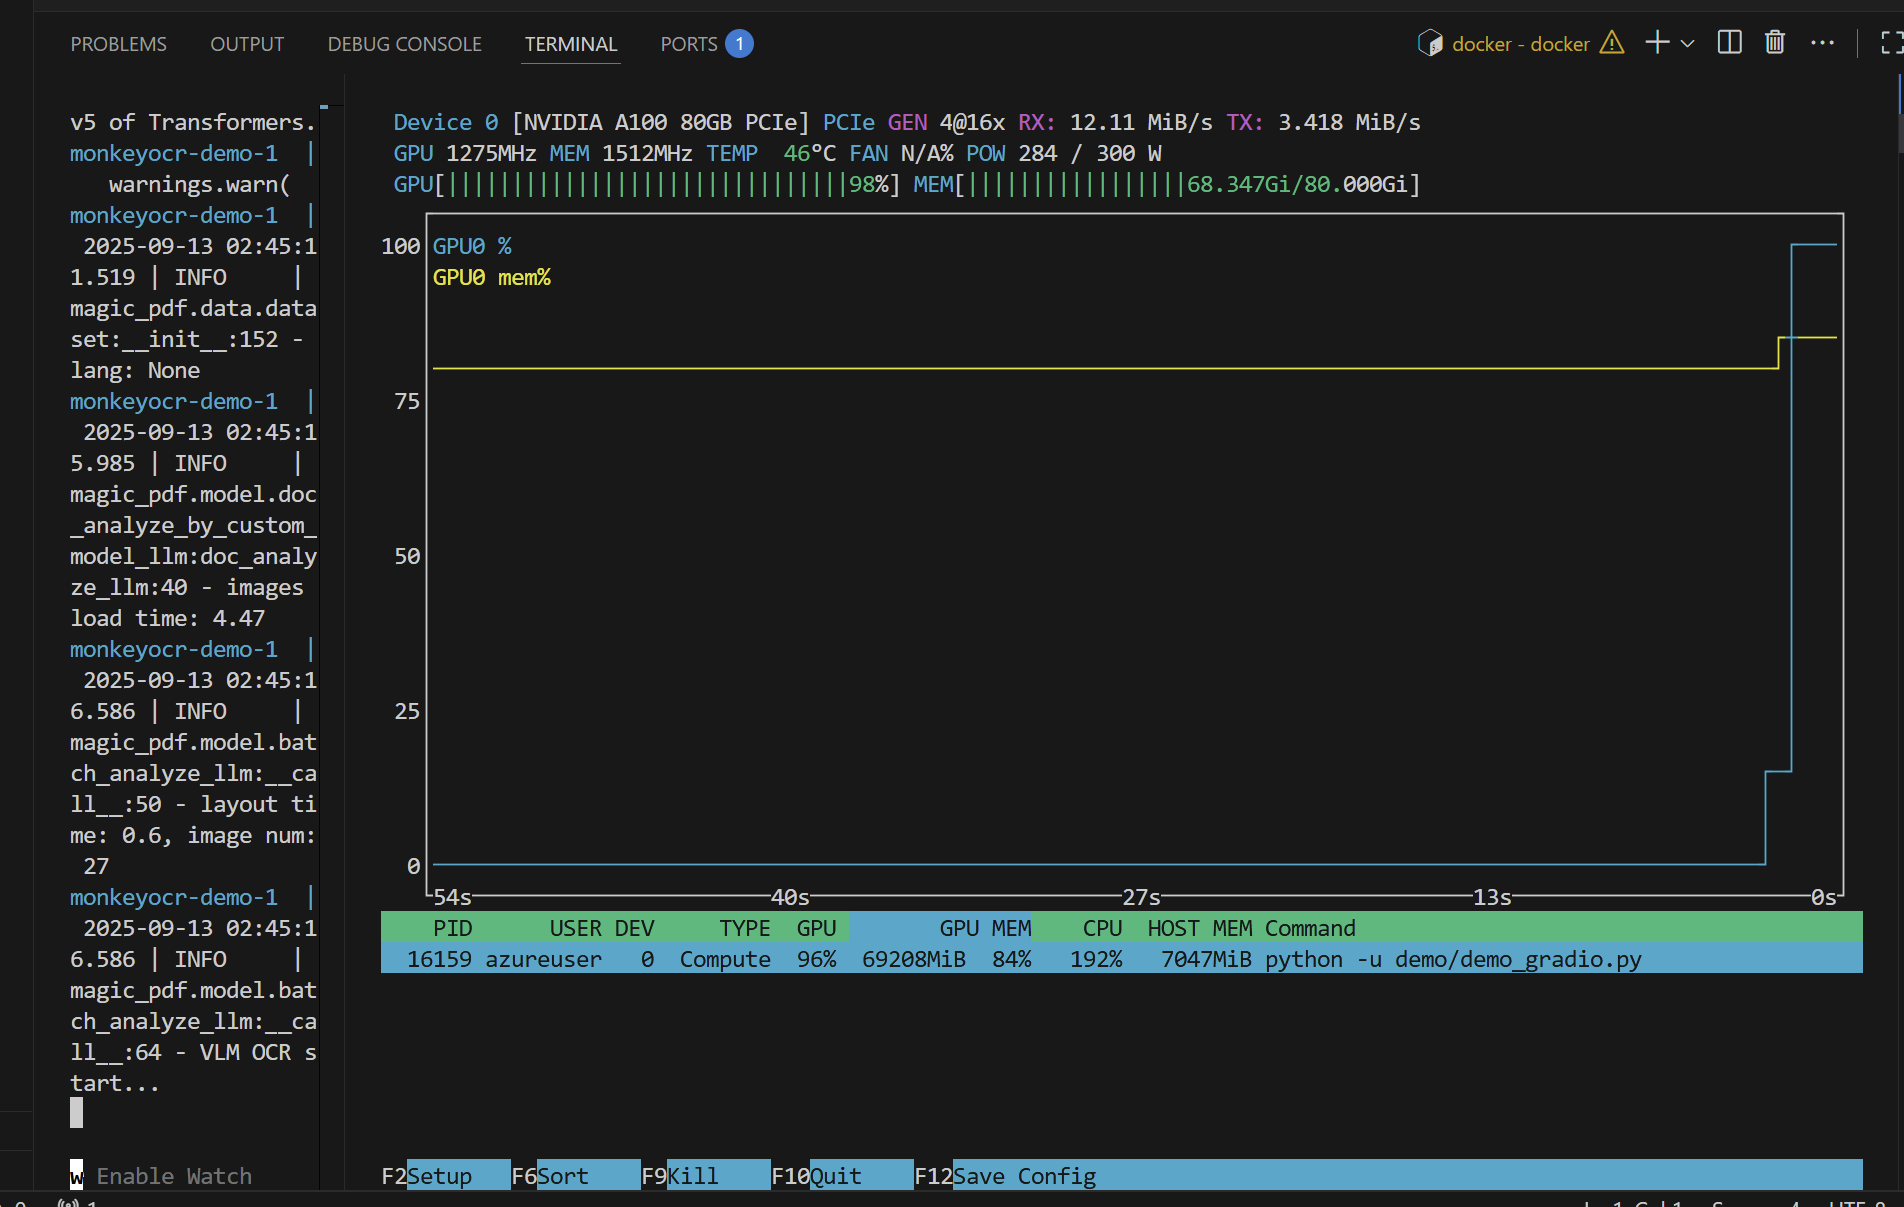Open the panel's more actions ellipsis menu

coord(1822,43)
